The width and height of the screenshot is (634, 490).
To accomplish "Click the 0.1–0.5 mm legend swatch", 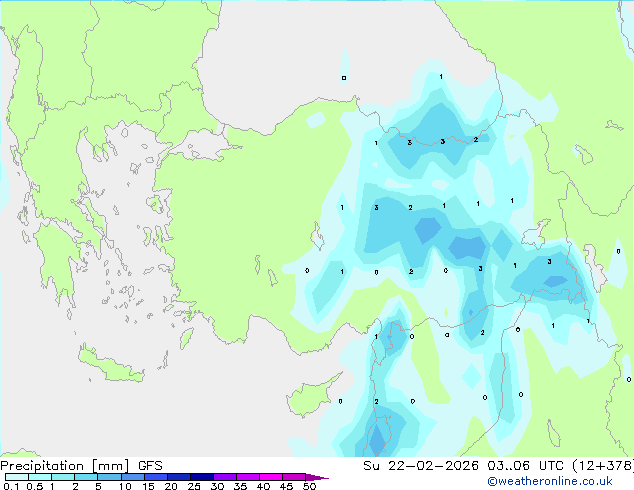I will 17,477.
